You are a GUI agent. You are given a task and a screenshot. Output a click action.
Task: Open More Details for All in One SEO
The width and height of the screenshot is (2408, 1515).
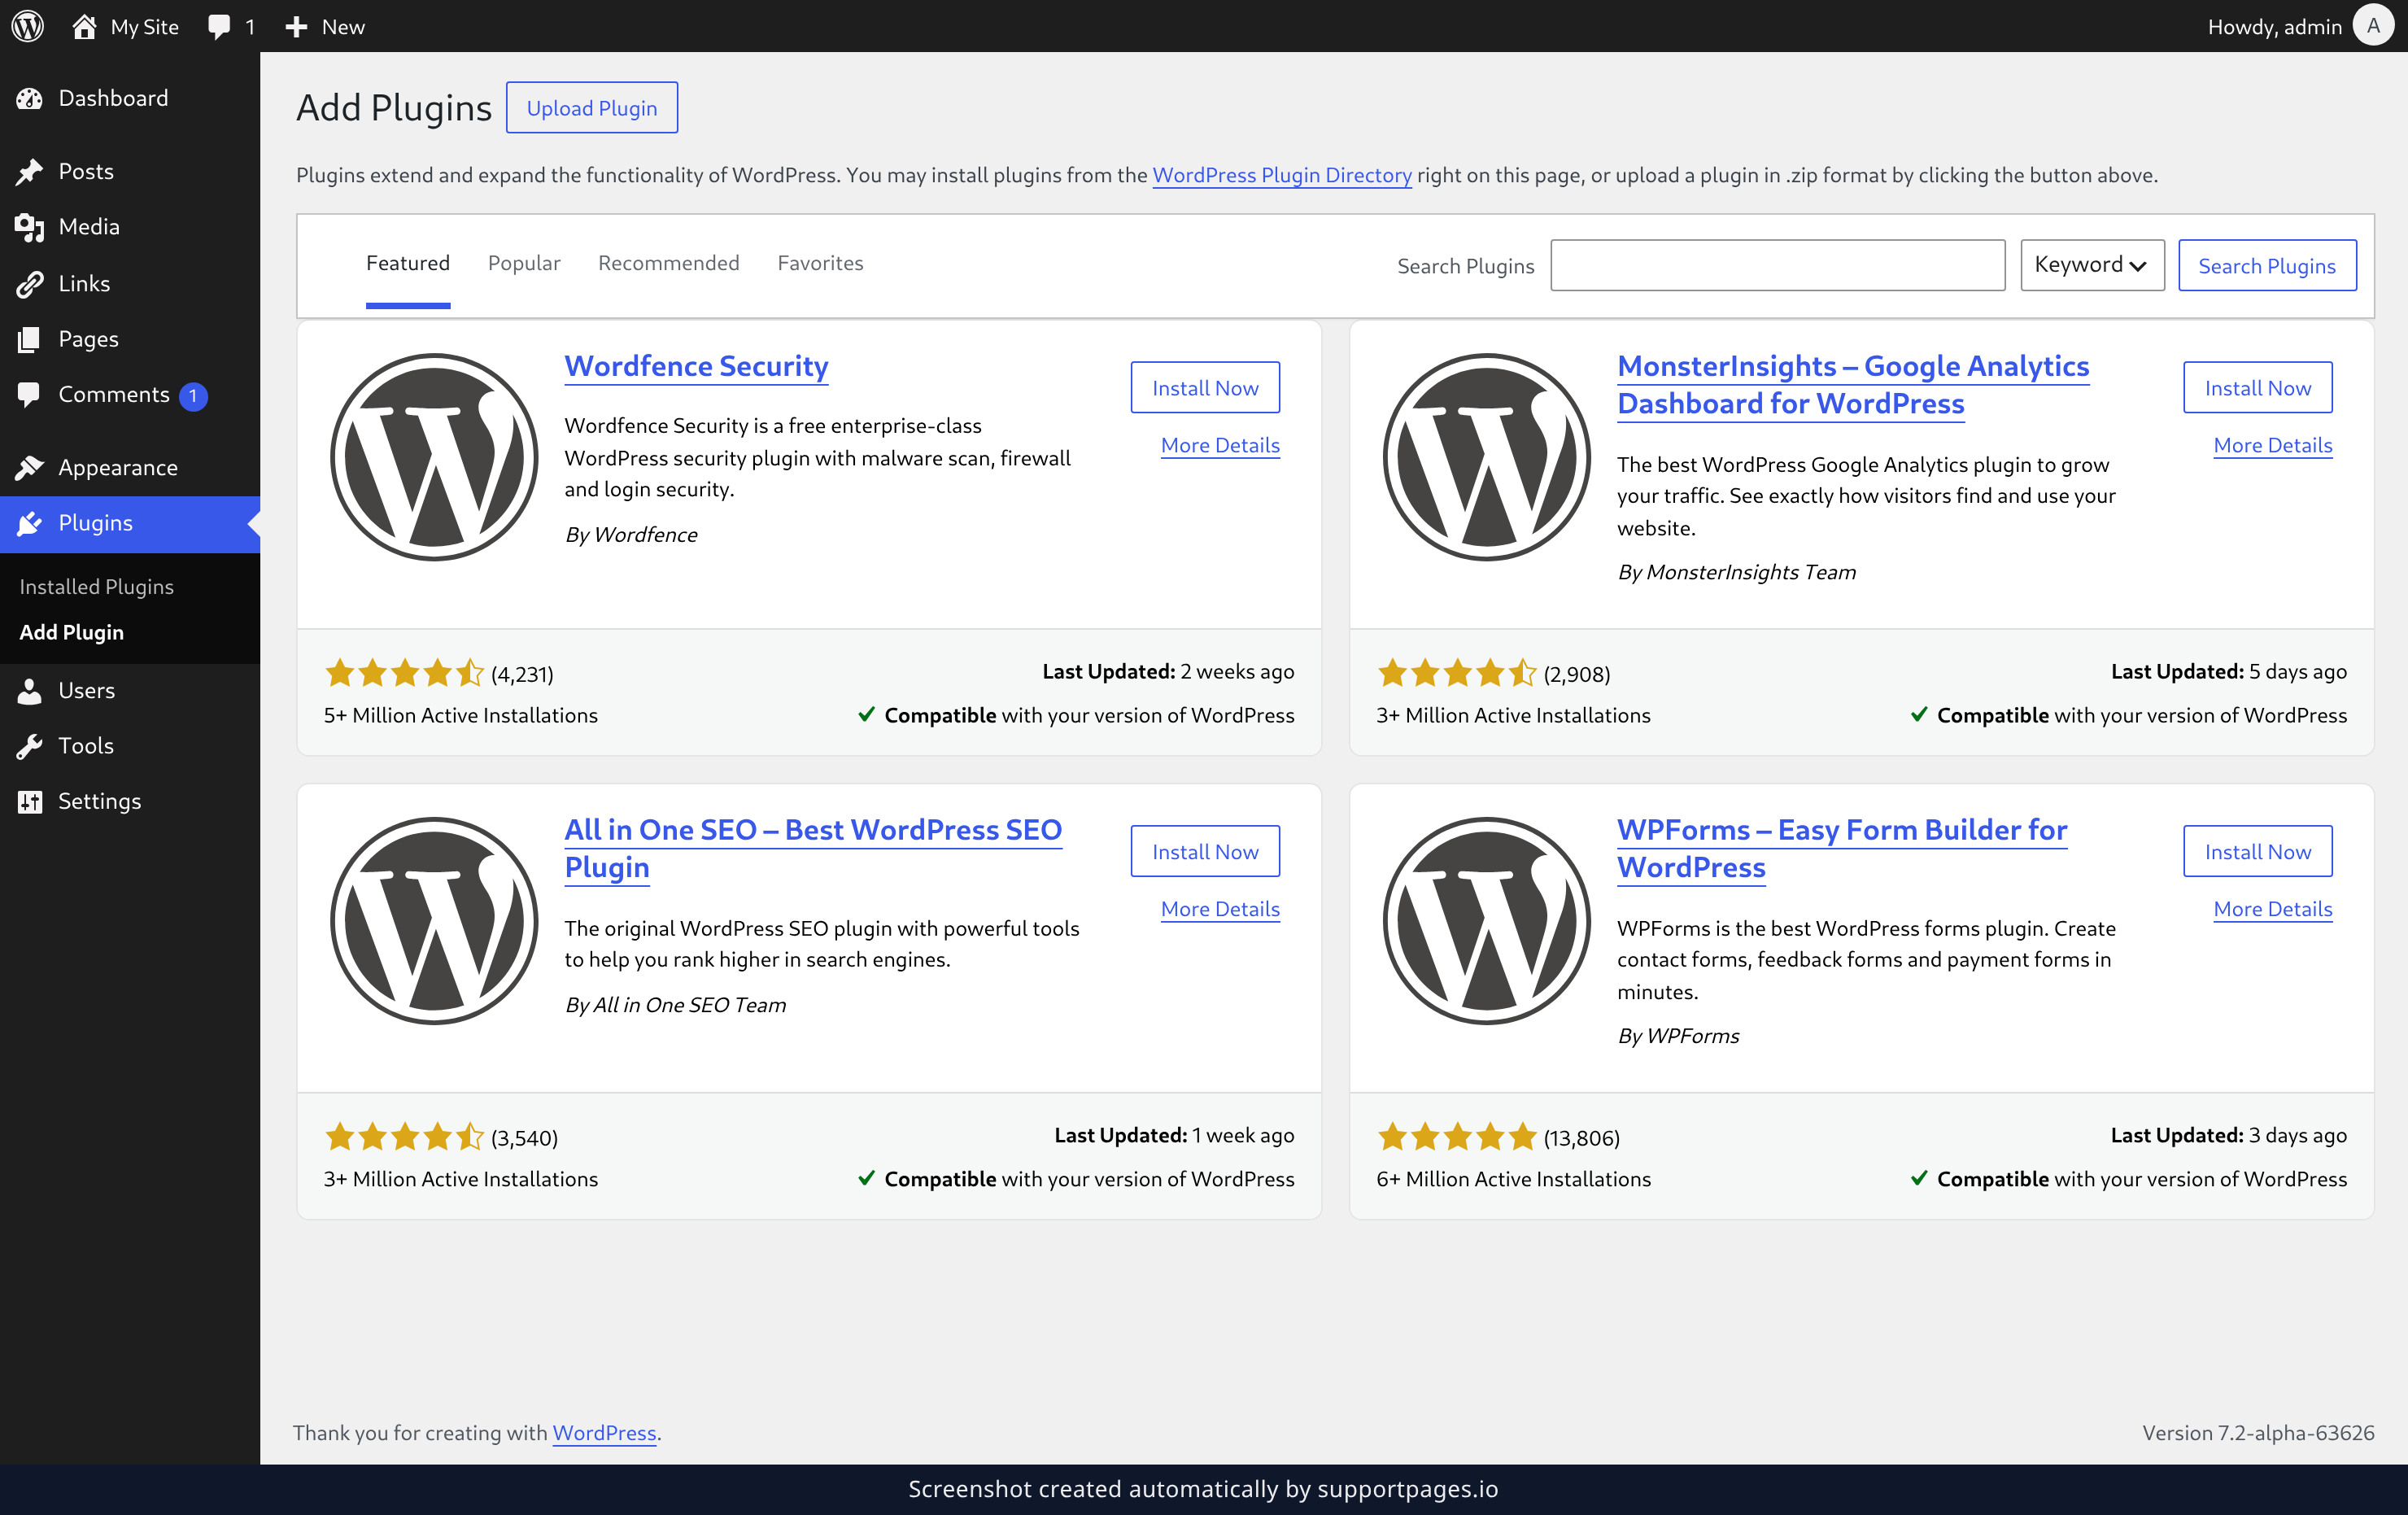click(x=1220, y=909)
